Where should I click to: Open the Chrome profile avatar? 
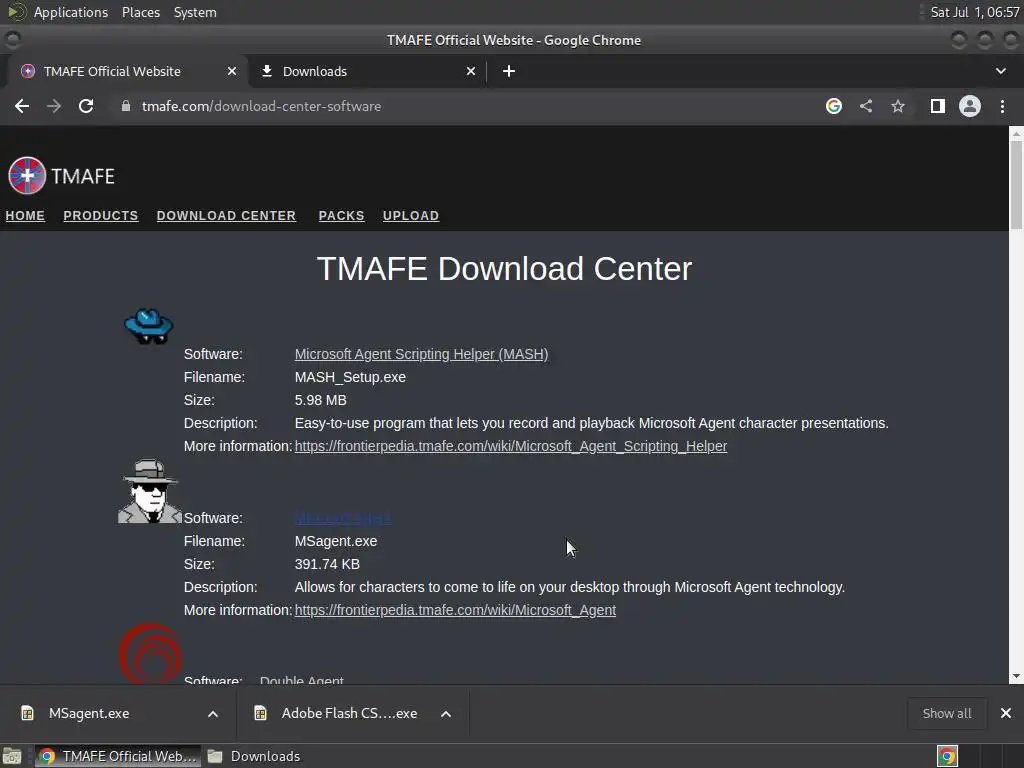click(x=970, y=106)
